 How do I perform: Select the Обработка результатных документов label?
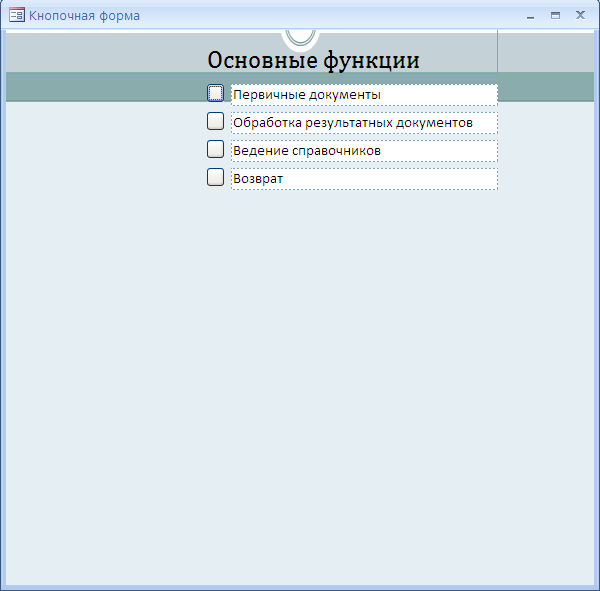pos(364,123)
